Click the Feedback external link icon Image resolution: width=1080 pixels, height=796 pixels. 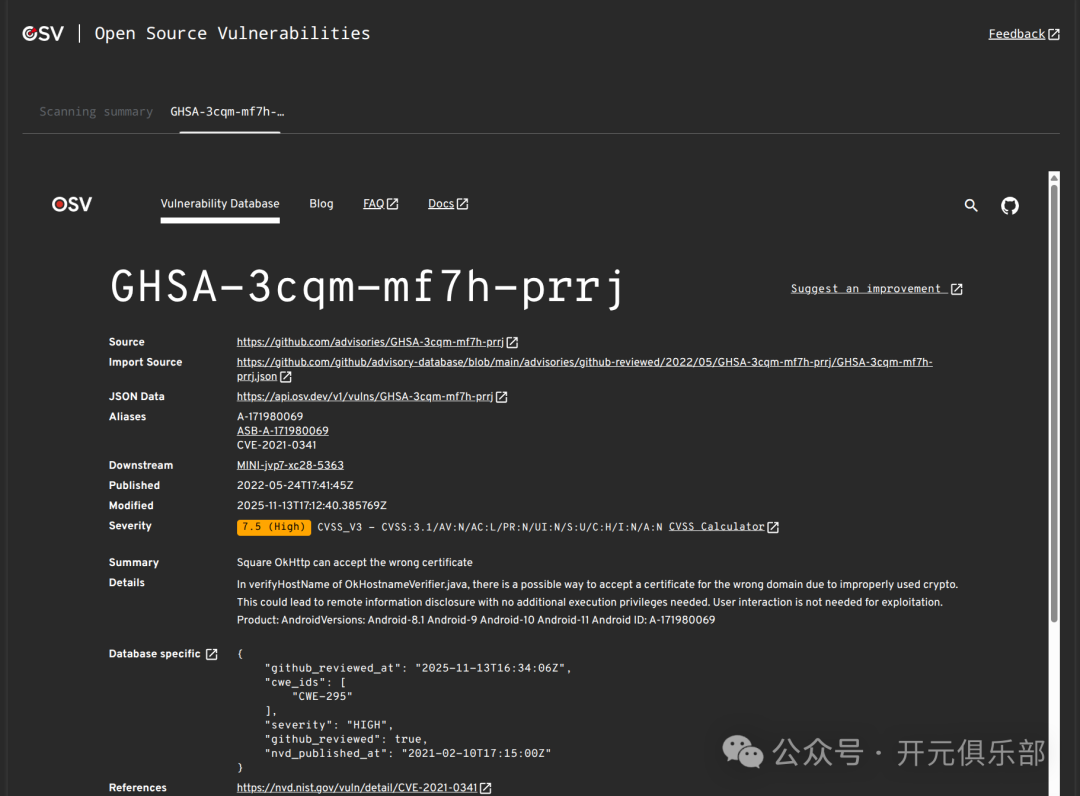click(1054, 34)
